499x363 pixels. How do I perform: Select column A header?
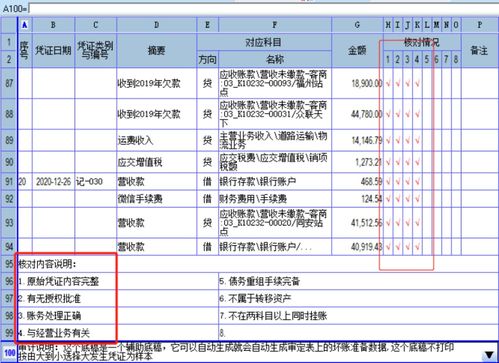24,25
